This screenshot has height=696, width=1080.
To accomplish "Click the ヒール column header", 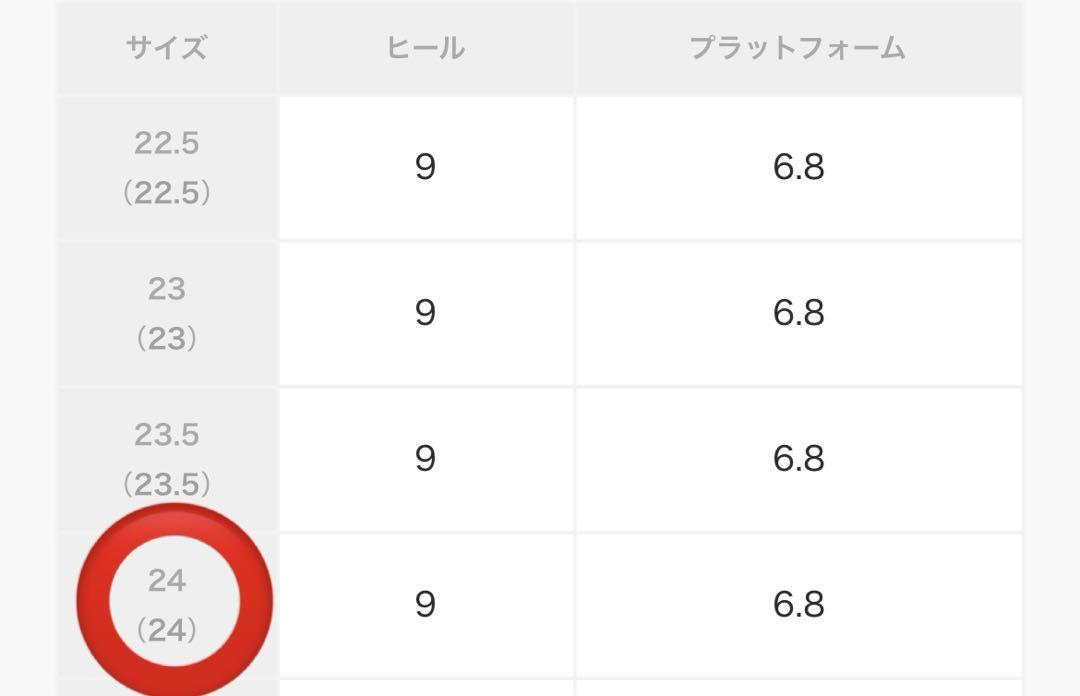I will pos(426,48).
